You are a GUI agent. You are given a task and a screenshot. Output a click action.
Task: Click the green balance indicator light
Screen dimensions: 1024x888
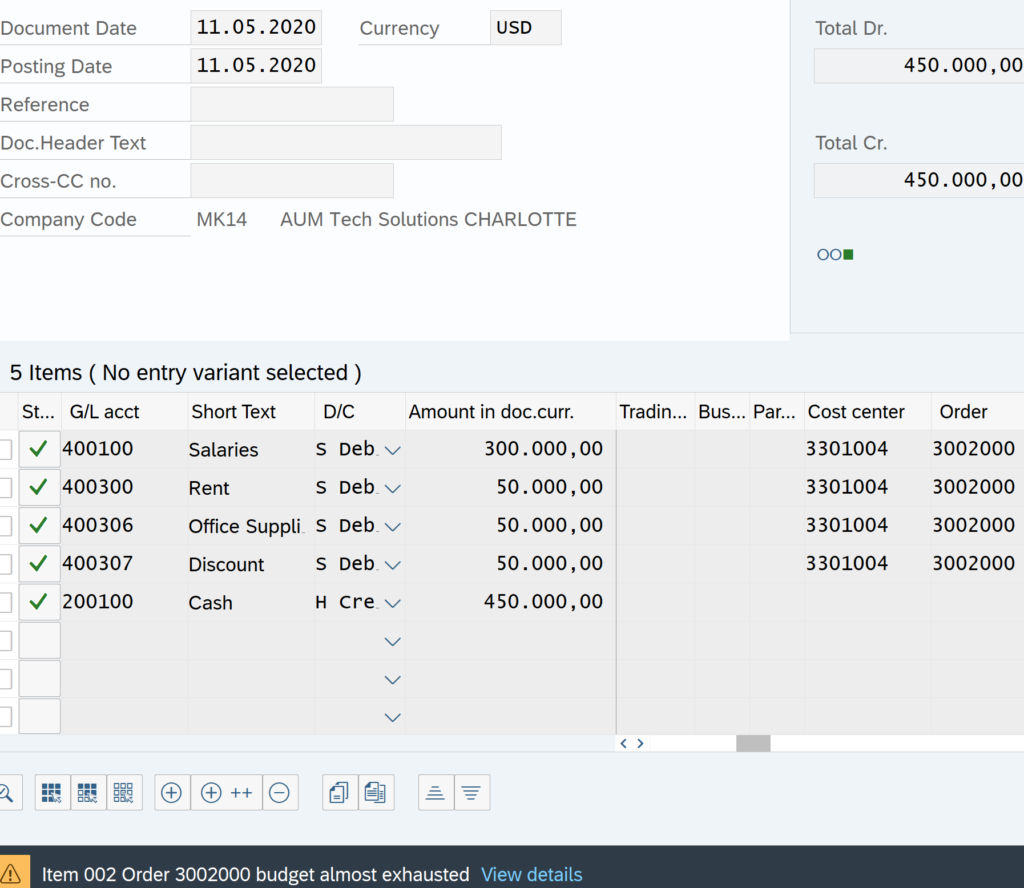pyautogui.click(x=848, y=255)
